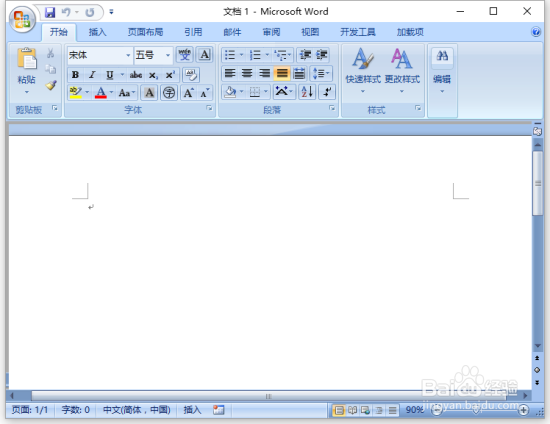Click the 编辑 Editing binoculars button
The image size is (550, 424).
(442, 71)
